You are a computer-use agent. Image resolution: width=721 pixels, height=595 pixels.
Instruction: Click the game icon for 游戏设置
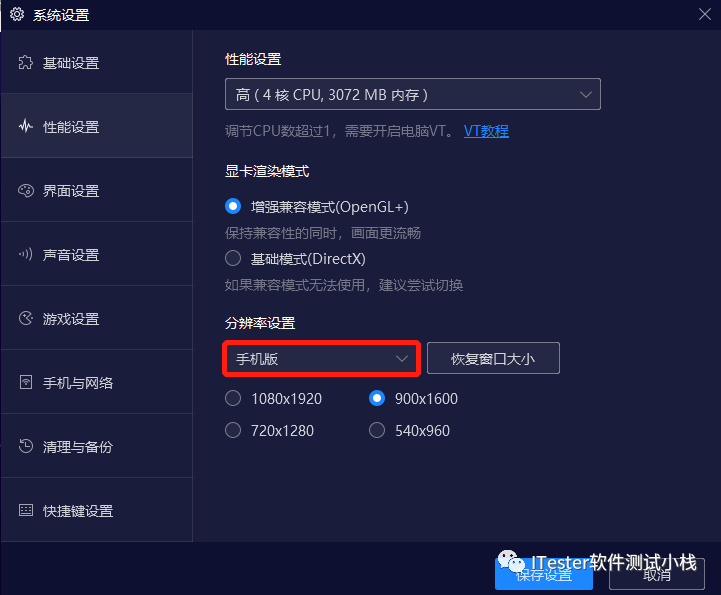[x=26, y=318]
